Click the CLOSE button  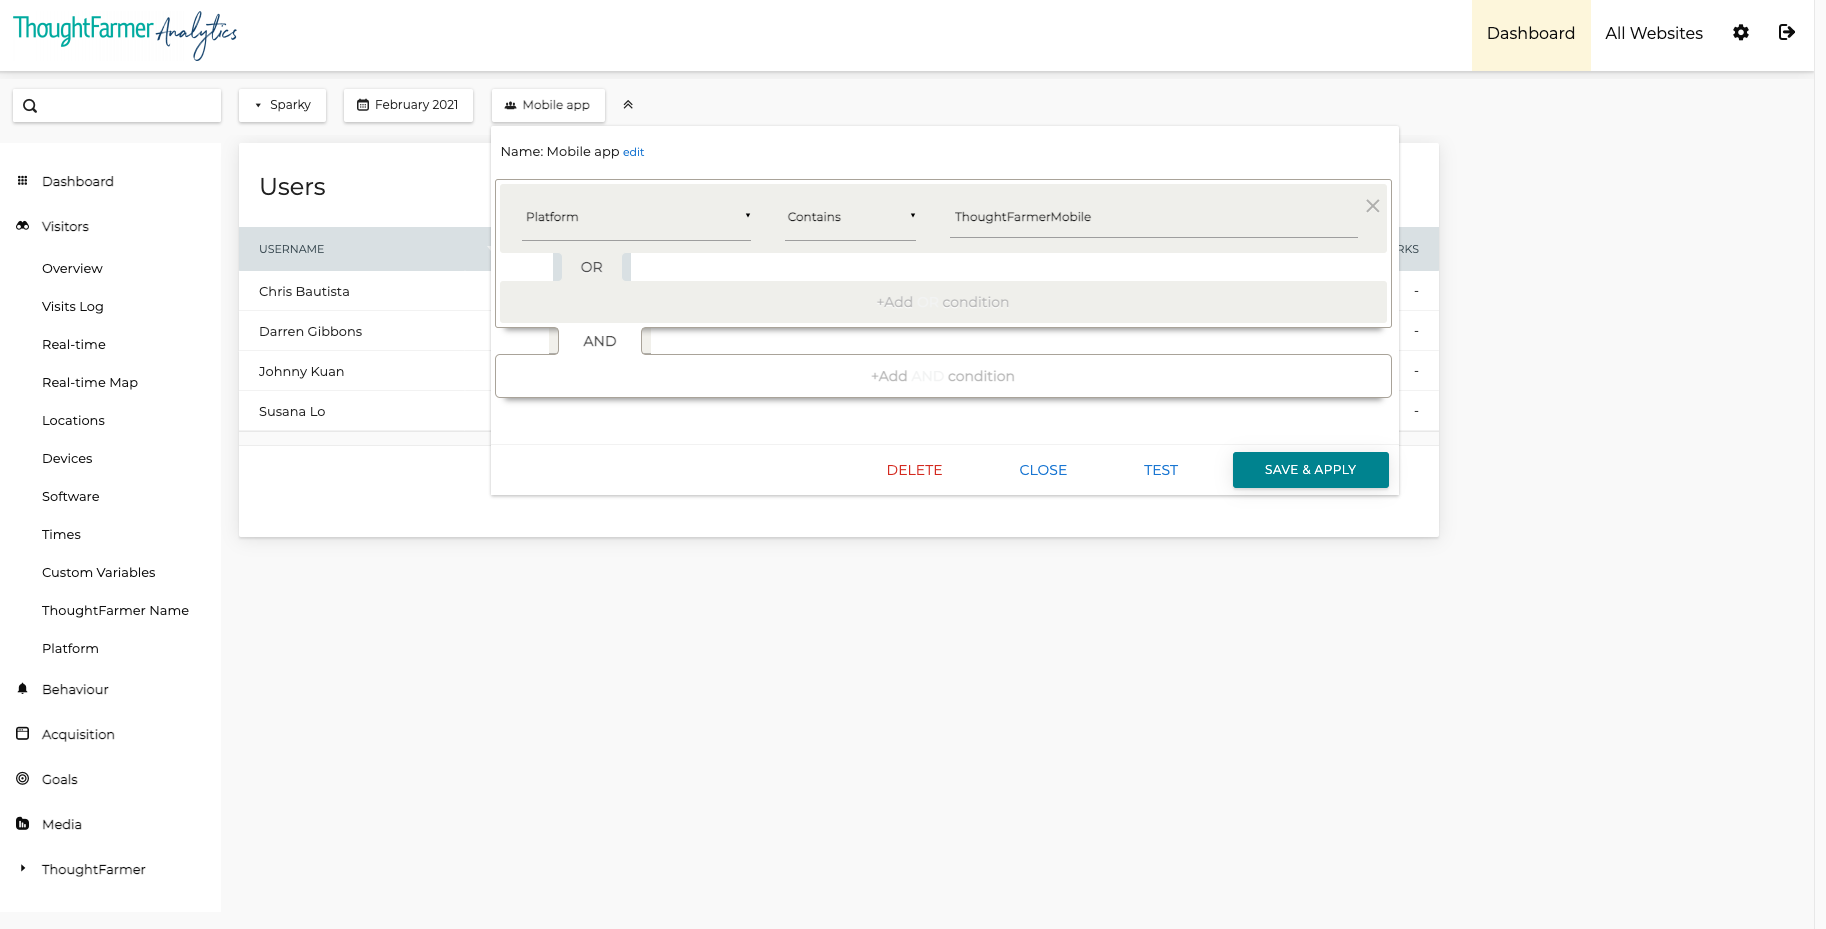pos(1043,470)
